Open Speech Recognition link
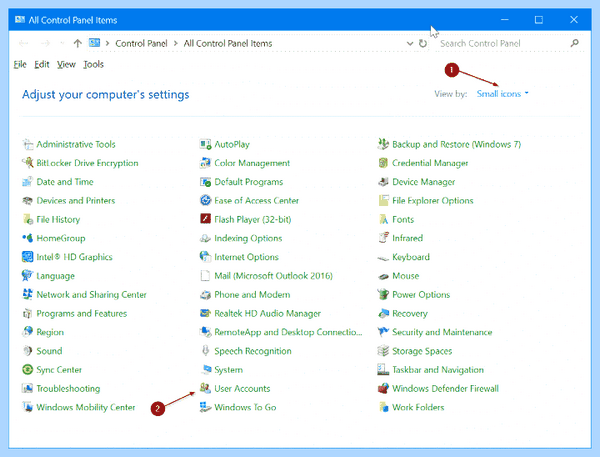Viewport: 600px width, 457px height. pyautogui.click(x=253, y=351)
